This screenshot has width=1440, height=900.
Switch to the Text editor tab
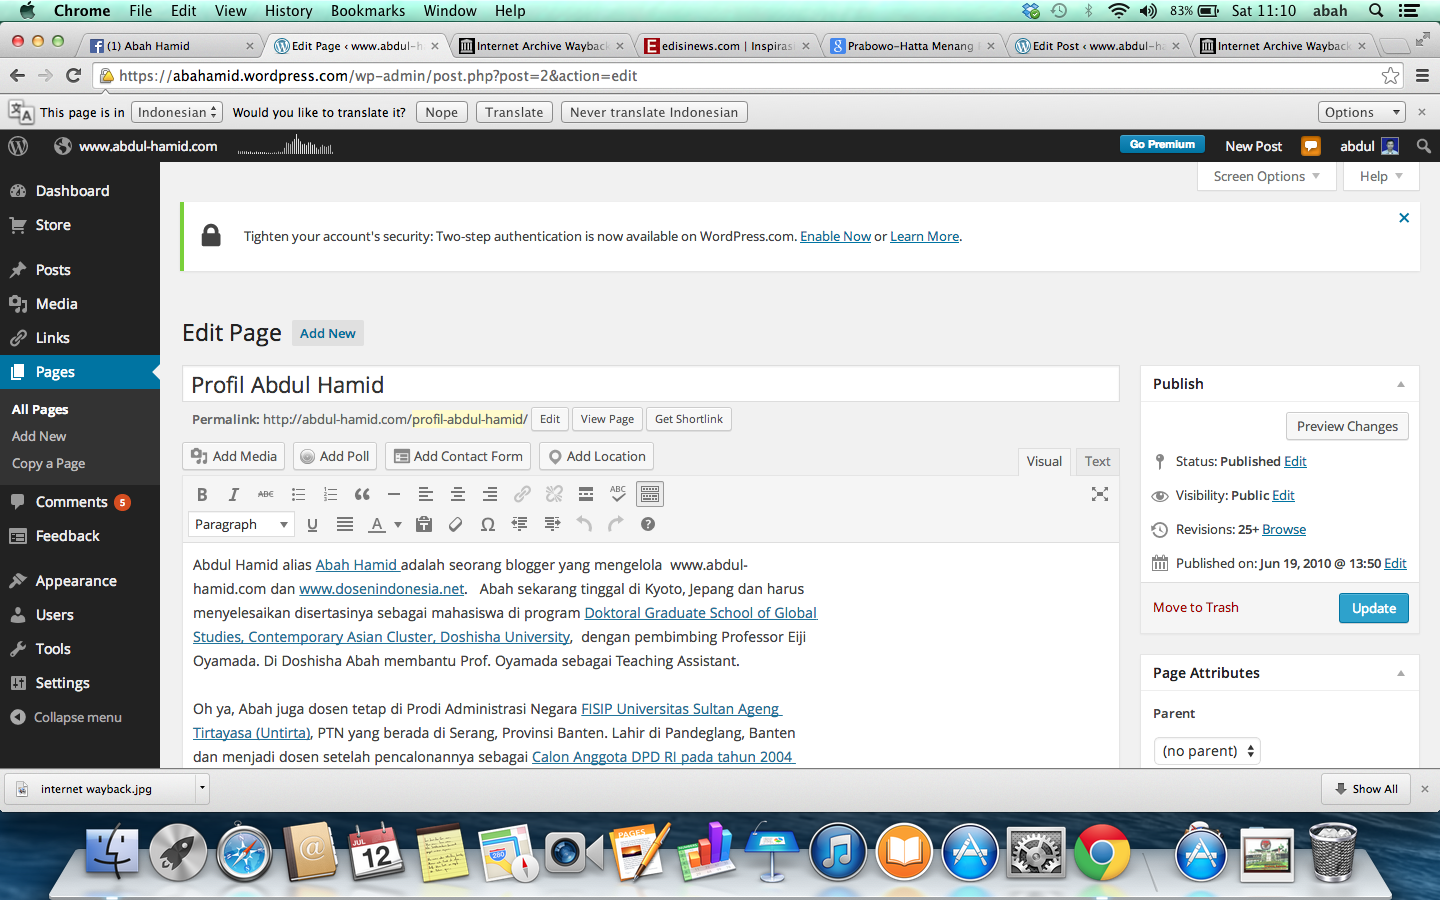[x=1097, y=461]
